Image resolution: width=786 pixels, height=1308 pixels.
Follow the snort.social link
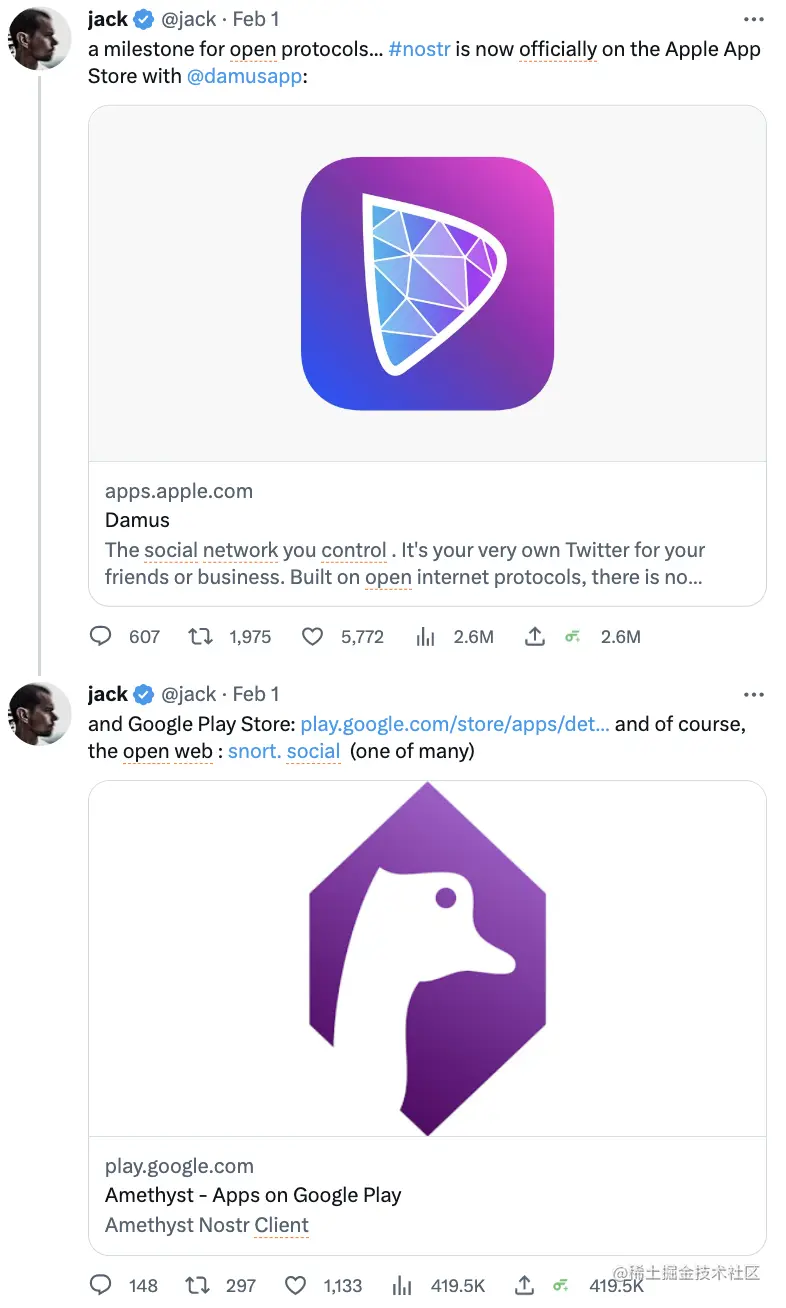pyautogui.click(x=284, y=750)
